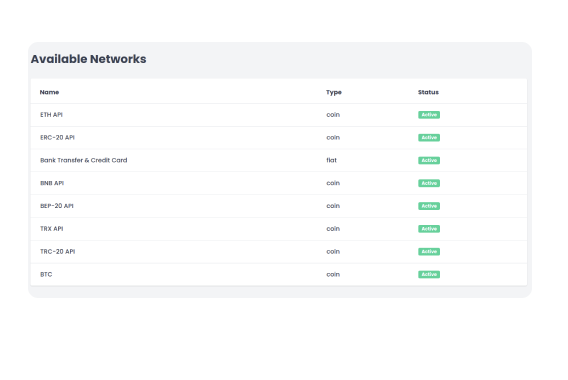Click the Status column header
The image size is (568, 380).
pos(428,92)
